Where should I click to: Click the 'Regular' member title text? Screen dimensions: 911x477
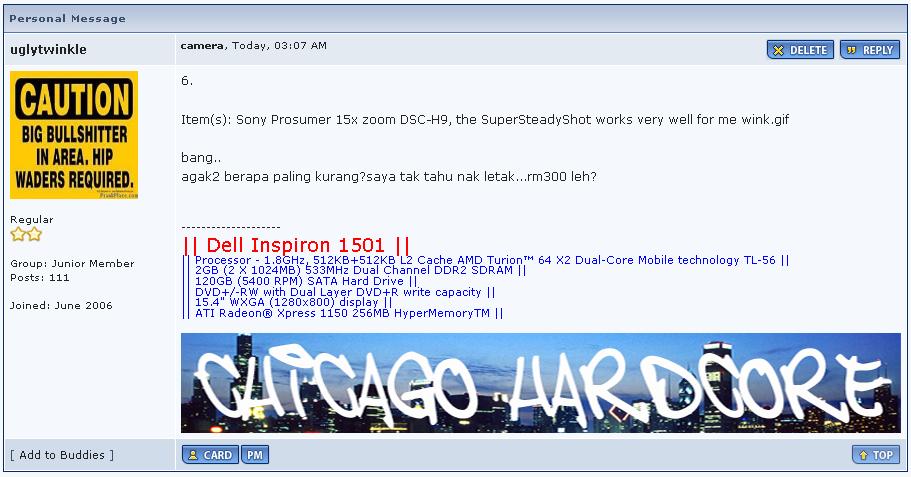pyautogui.click(x=31, y=220)
